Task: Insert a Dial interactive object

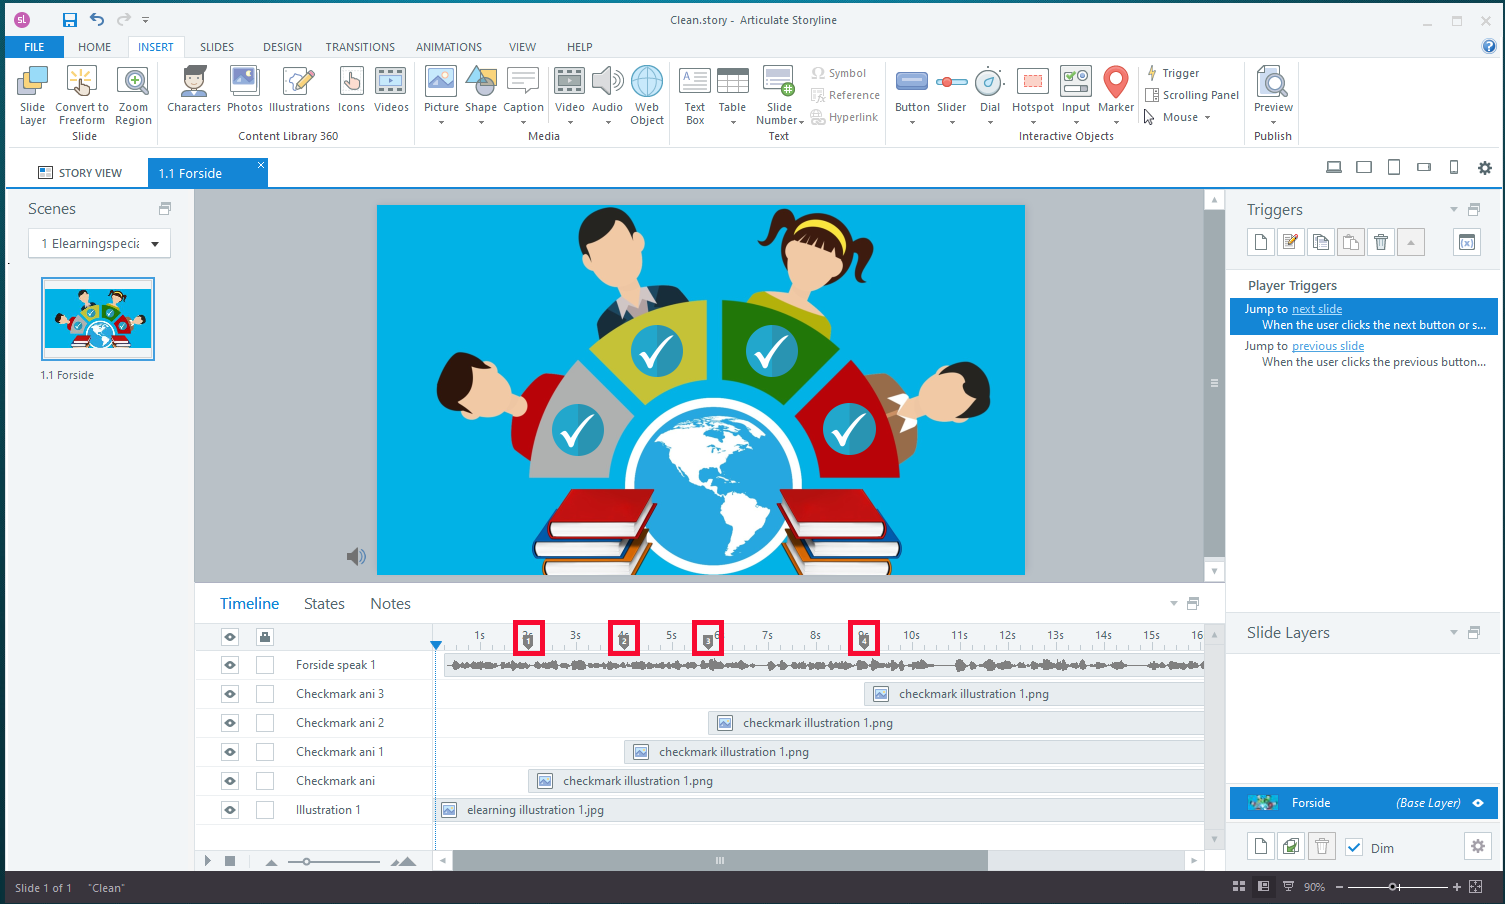Action: pyautogui.click(x=989, y=88)
